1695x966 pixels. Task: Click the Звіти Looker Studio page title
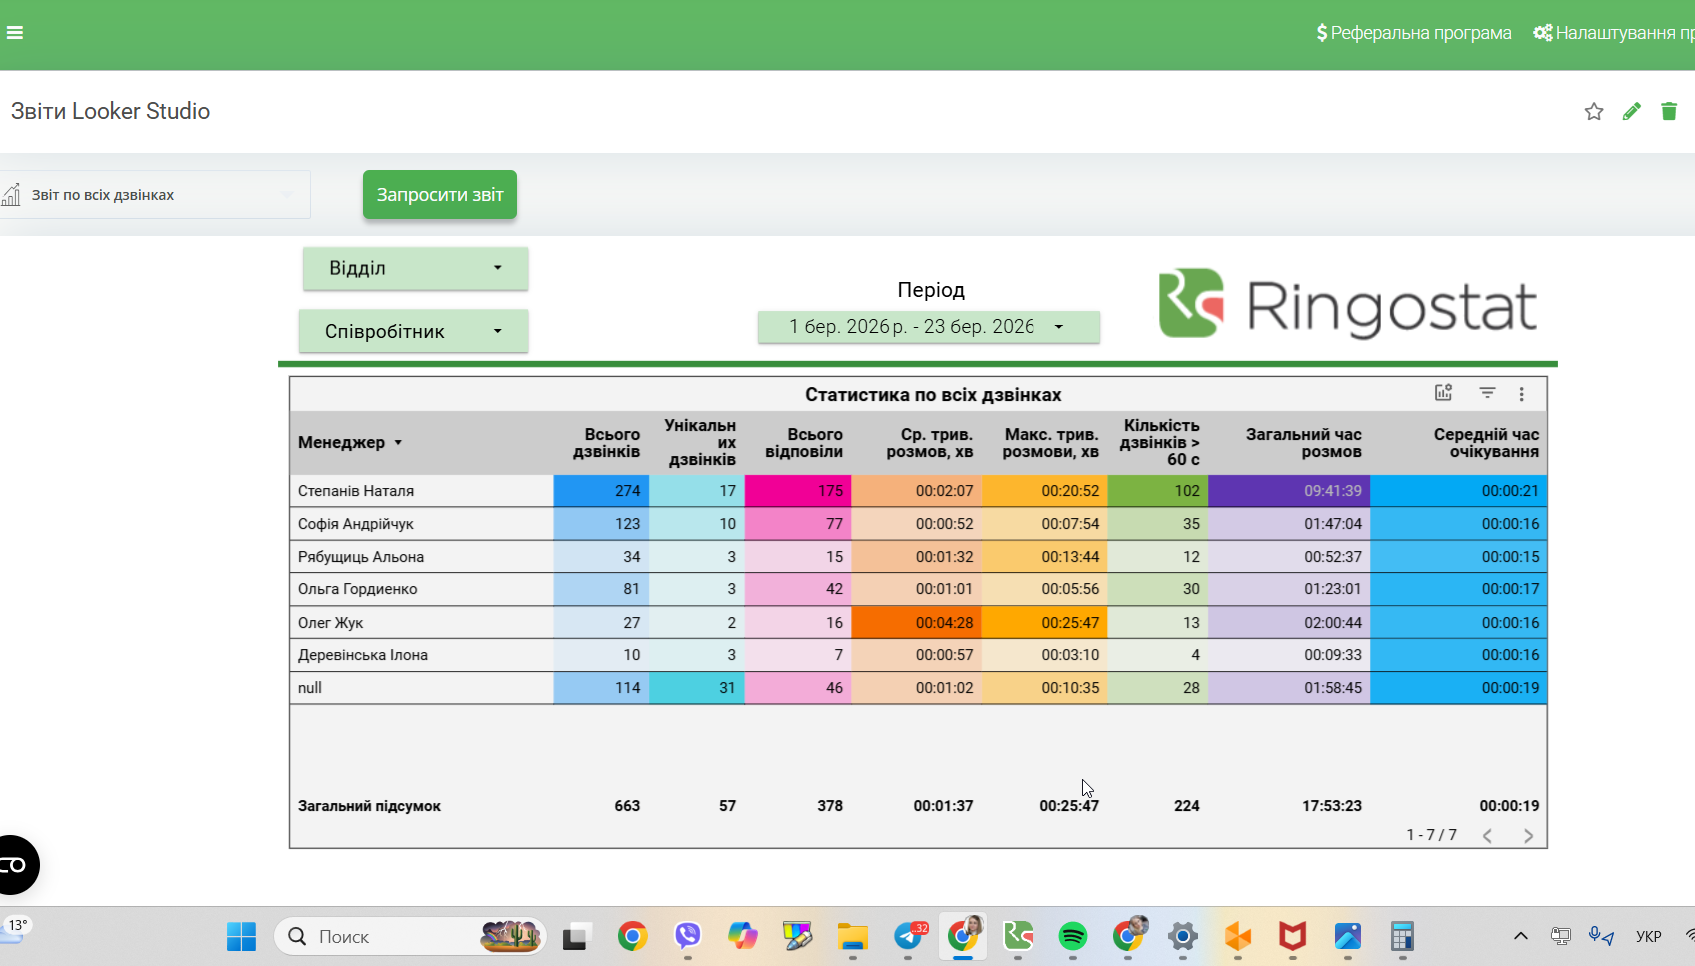click(110, 111)
